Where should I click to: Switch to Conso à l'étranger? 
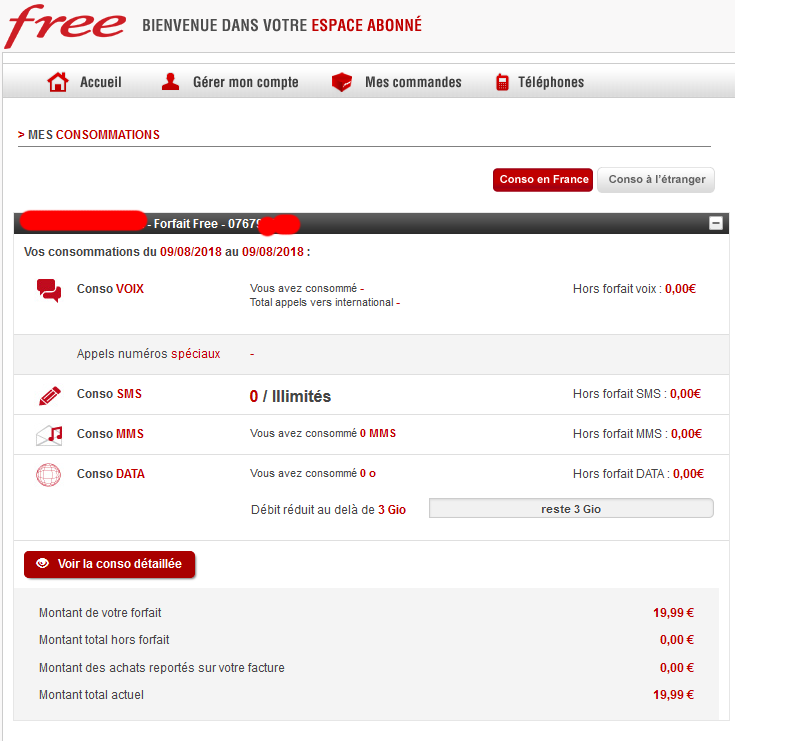656,180
